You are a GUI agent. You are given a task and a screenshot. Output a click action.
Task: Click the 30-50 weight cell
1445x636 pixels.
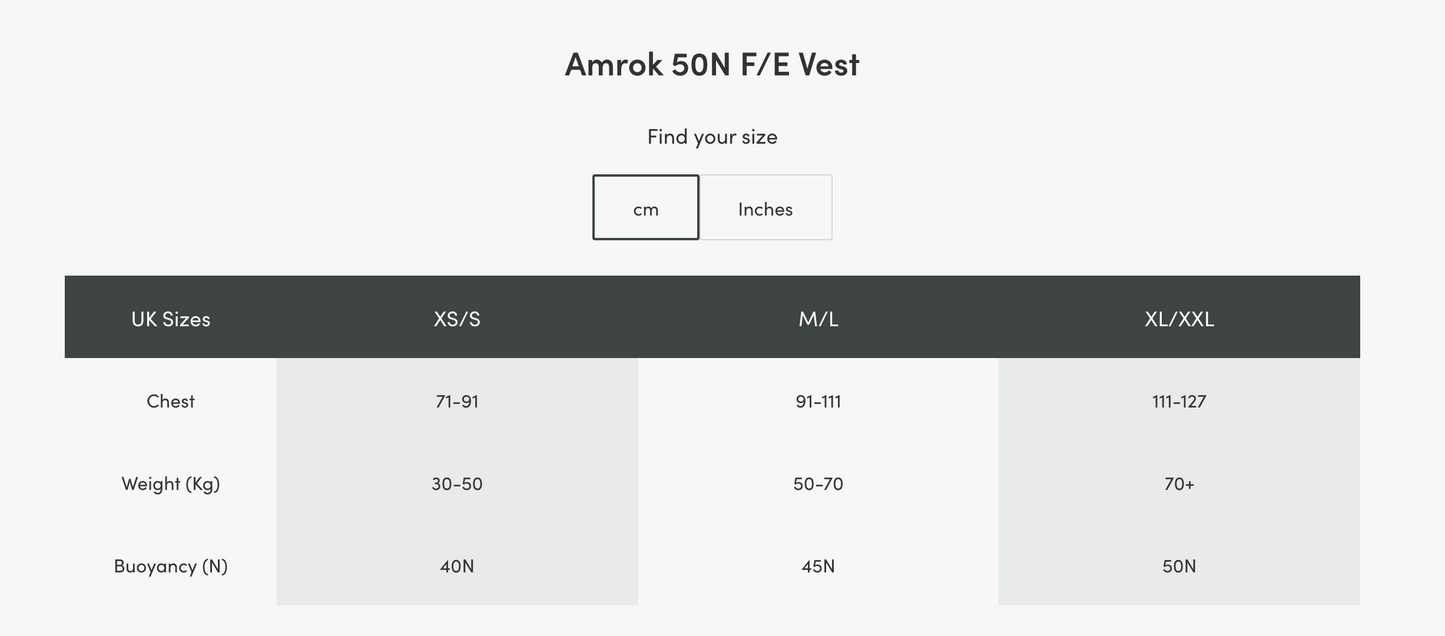point(457,484)
